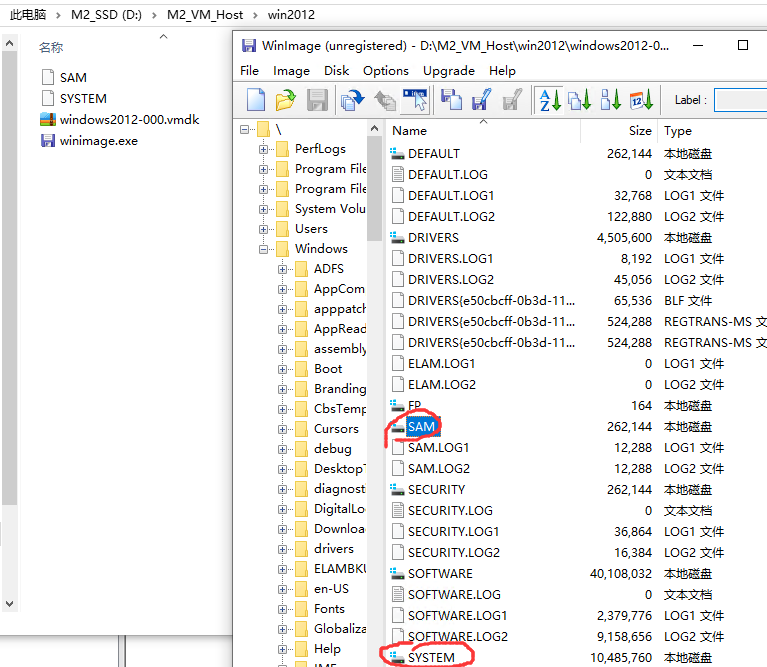Image resolution: width=767 pixels, height=667 pixels.
Task: Expand the PerfLogs tree node
Action: click(x=263, y=149)
